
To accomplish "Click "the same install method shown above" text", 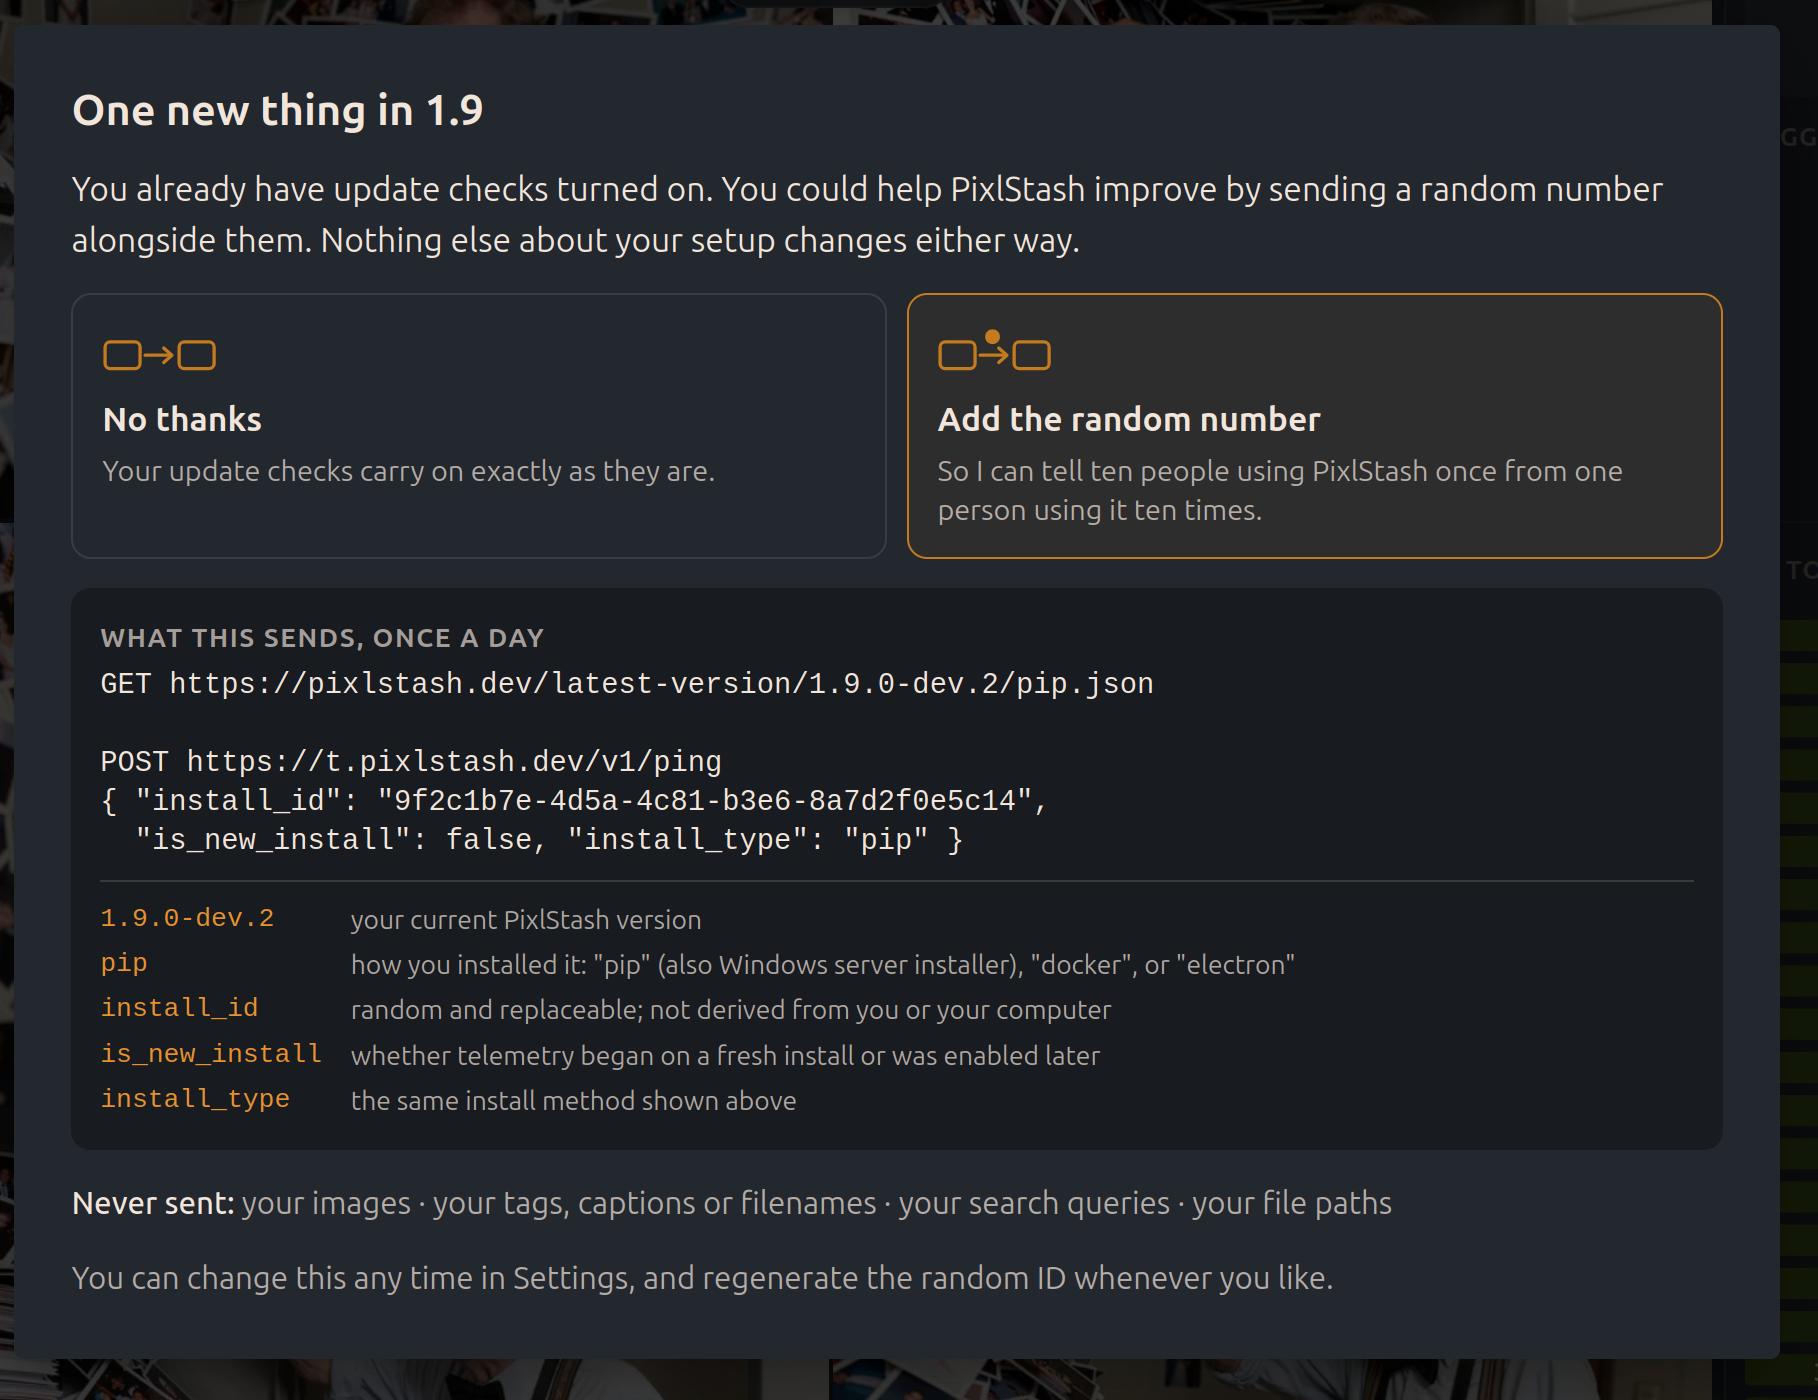I will click(573, 1101).
